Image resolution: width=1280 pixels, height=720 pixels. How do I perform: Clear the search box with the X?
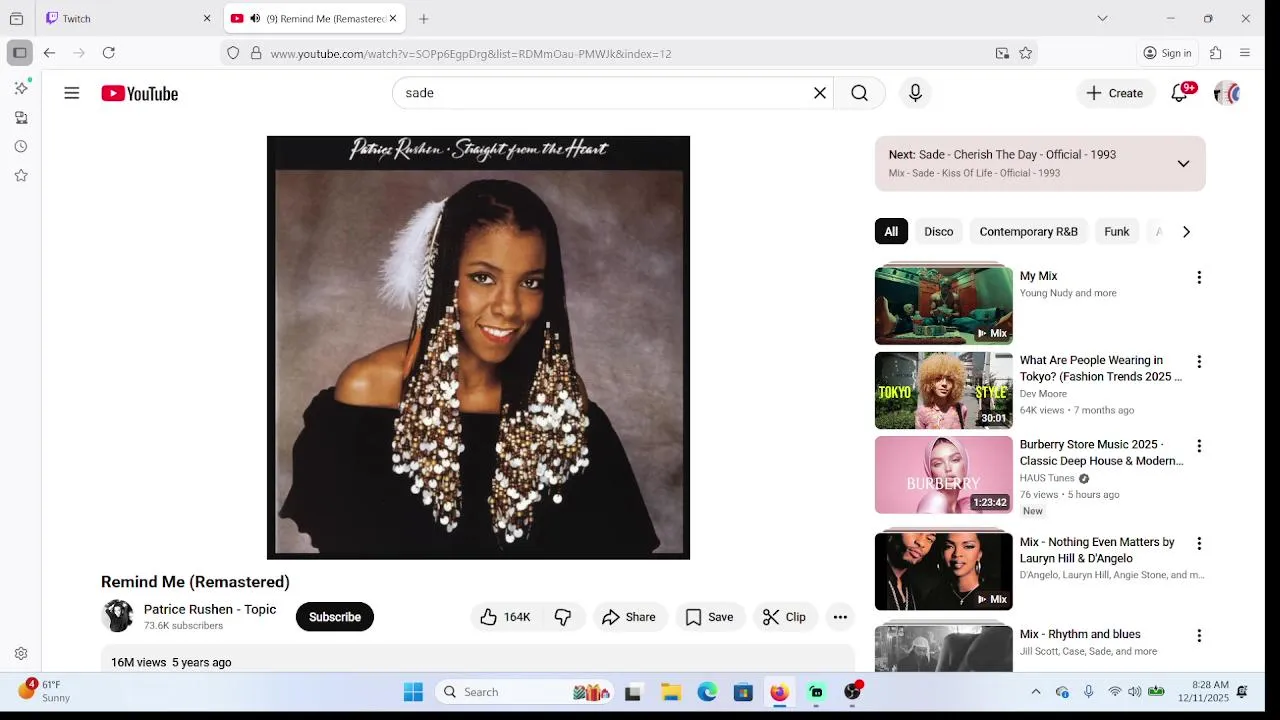[820, 93]
